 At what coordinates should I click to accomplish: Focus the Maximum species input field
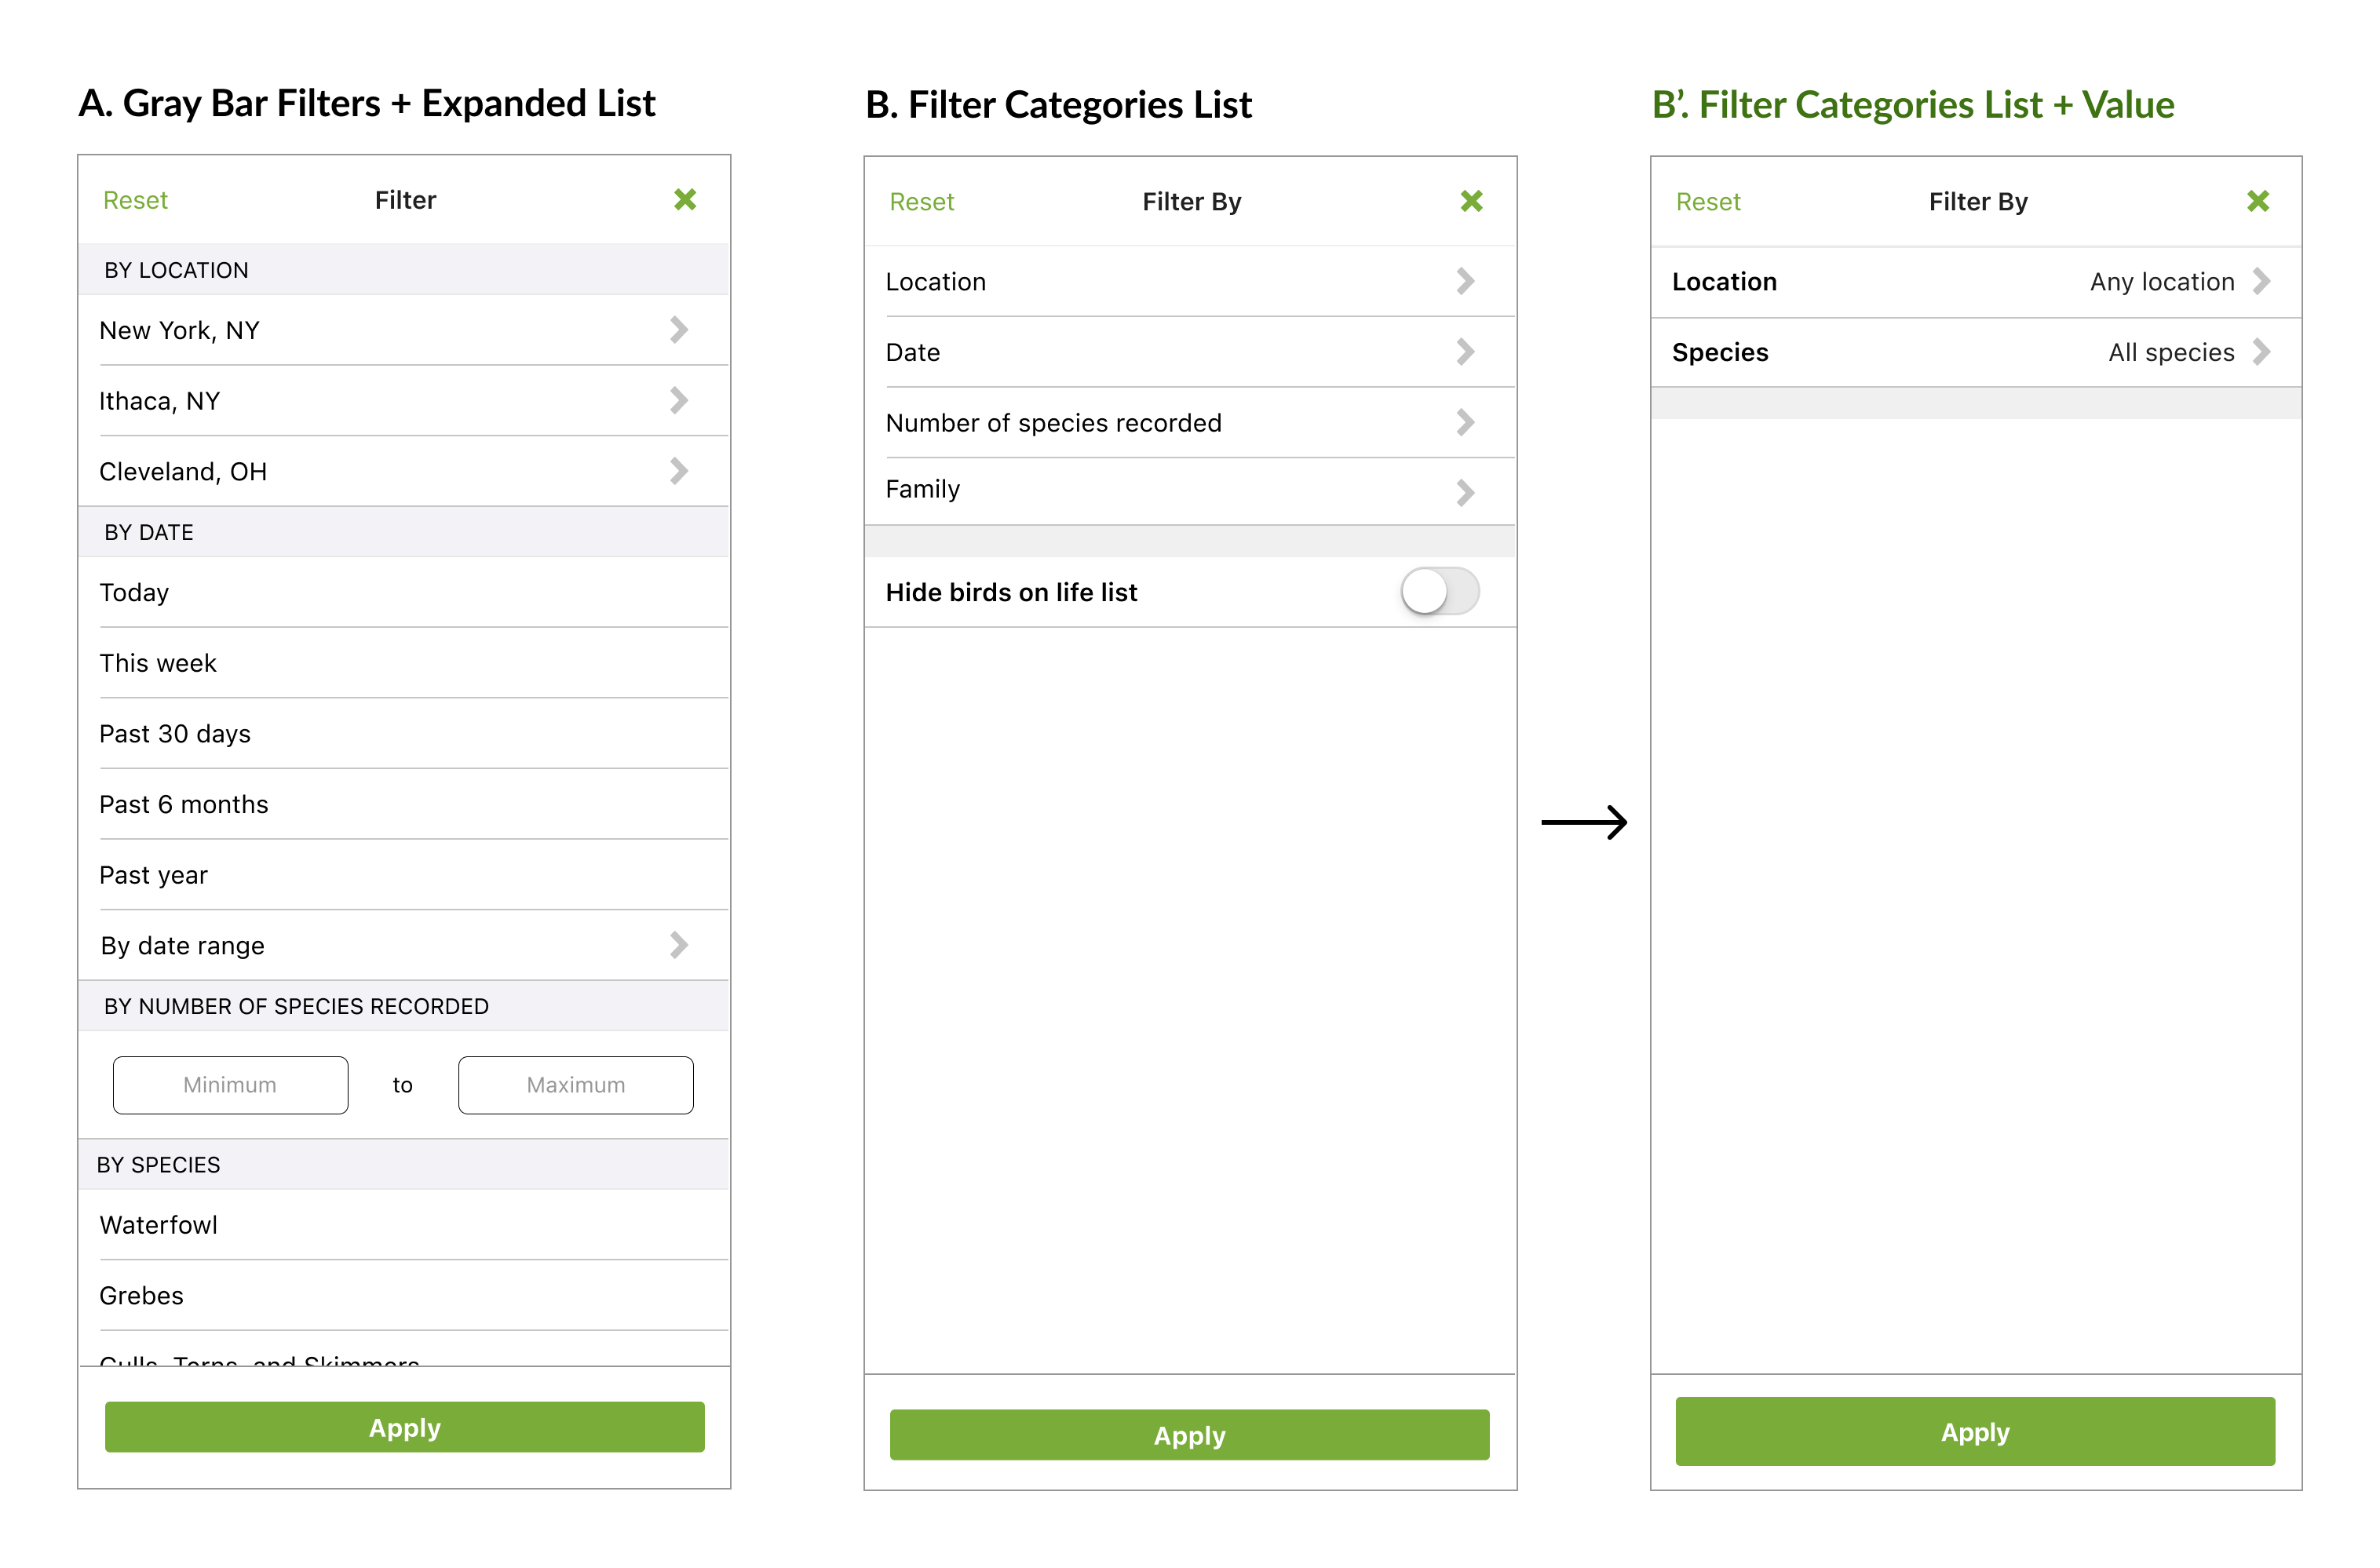[575, 1085]
